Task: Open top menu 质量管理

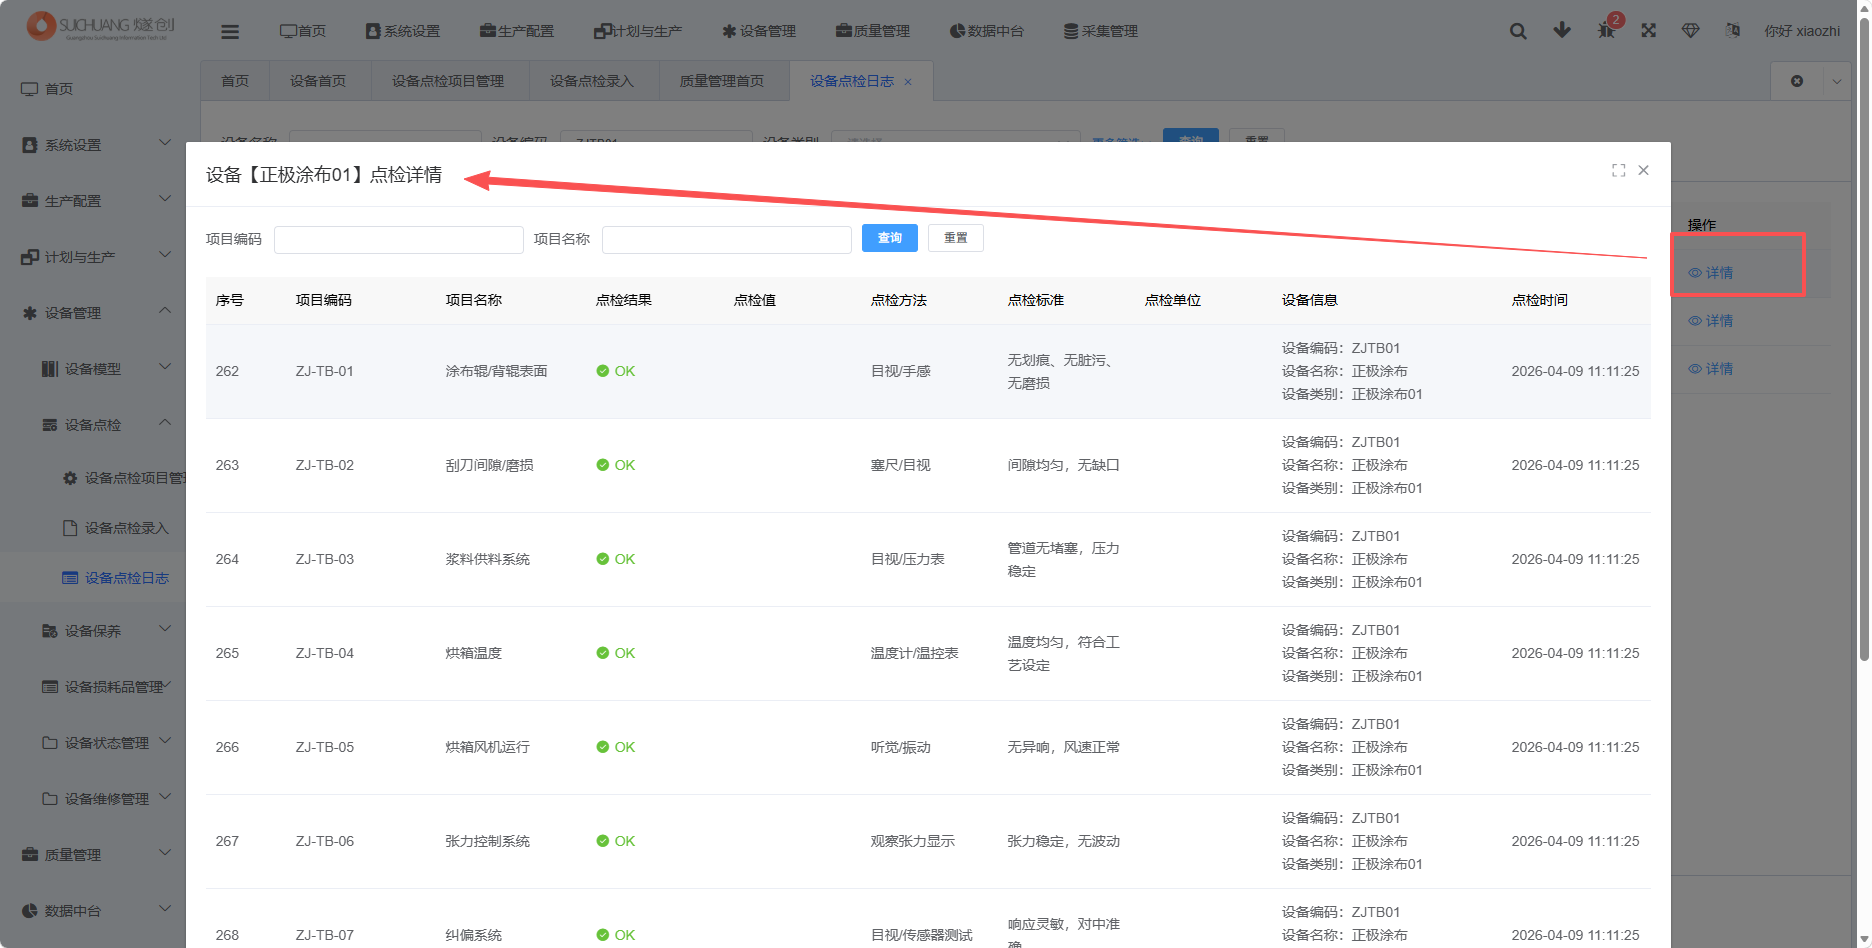Action: point(873,31)
